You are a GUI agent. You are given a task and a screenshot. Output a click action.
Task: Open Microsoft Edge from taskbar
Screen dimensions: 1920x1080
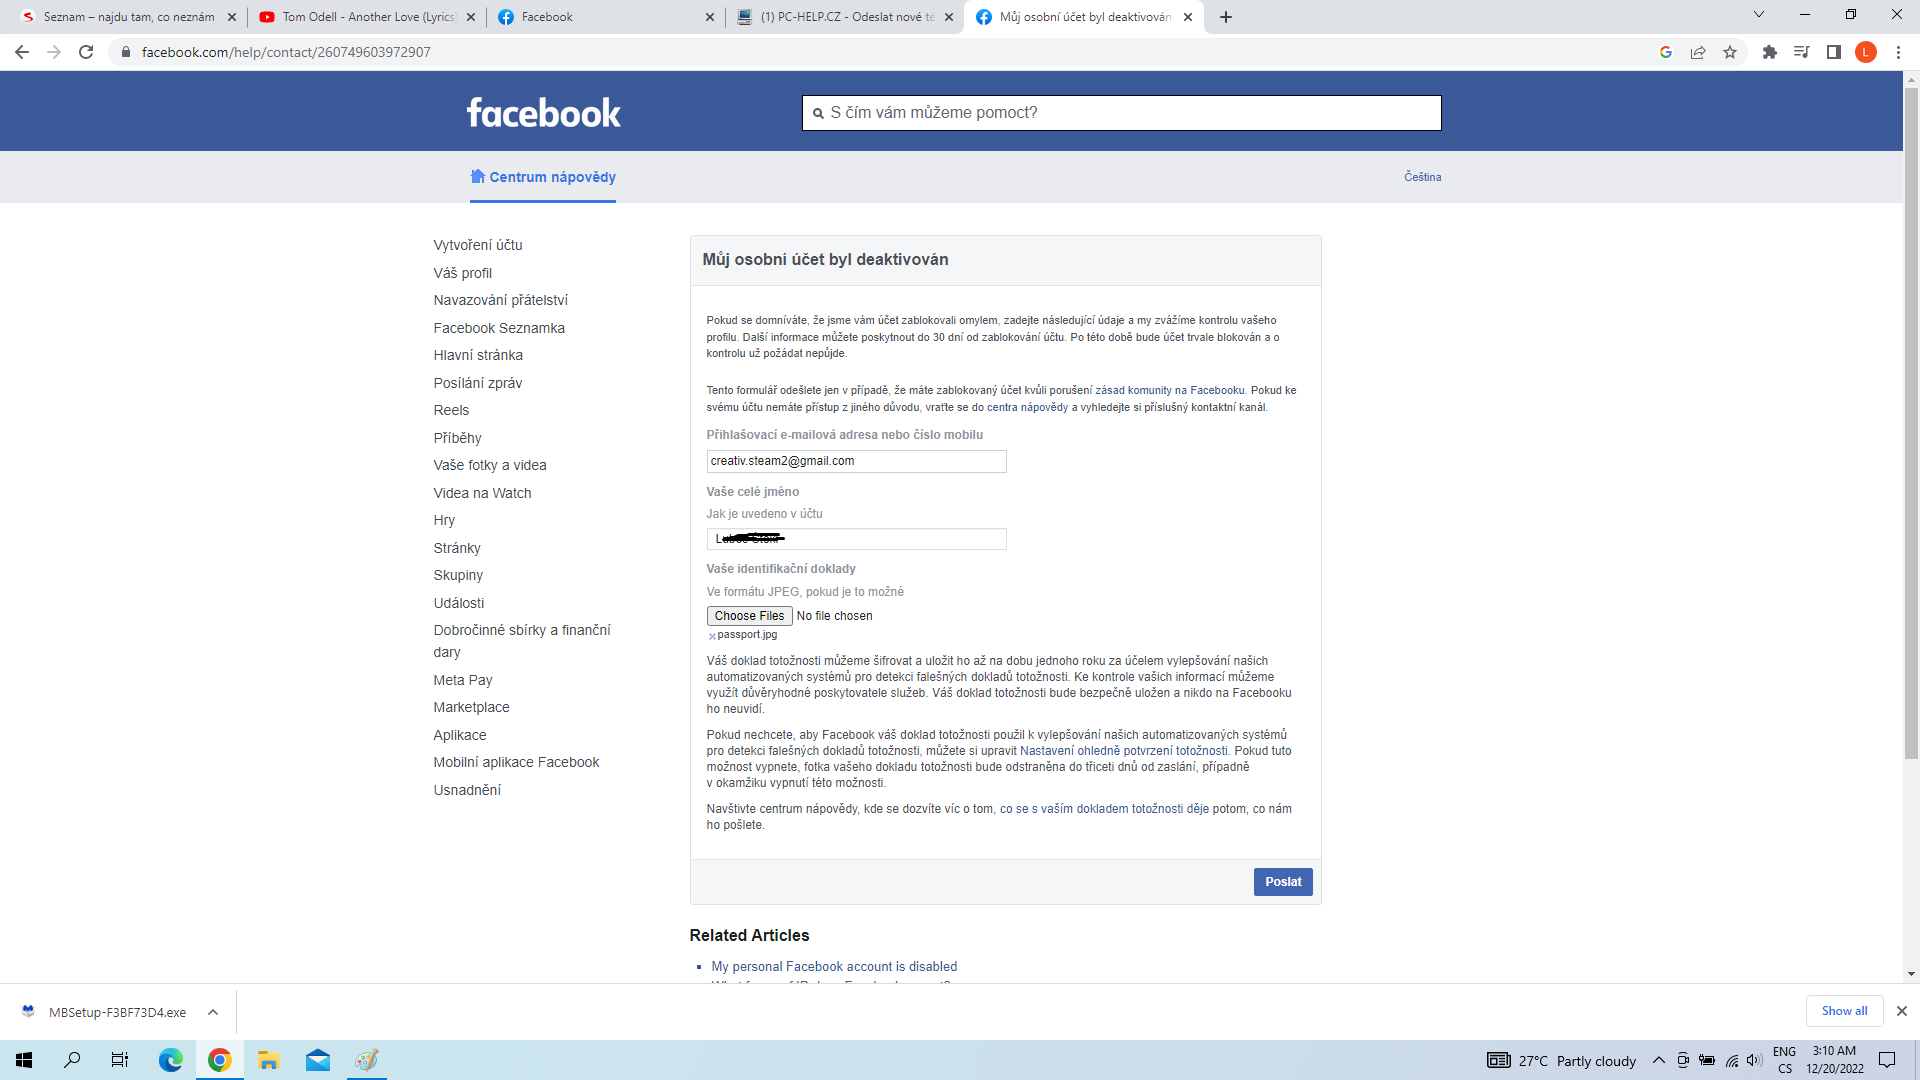[171, 1060]
